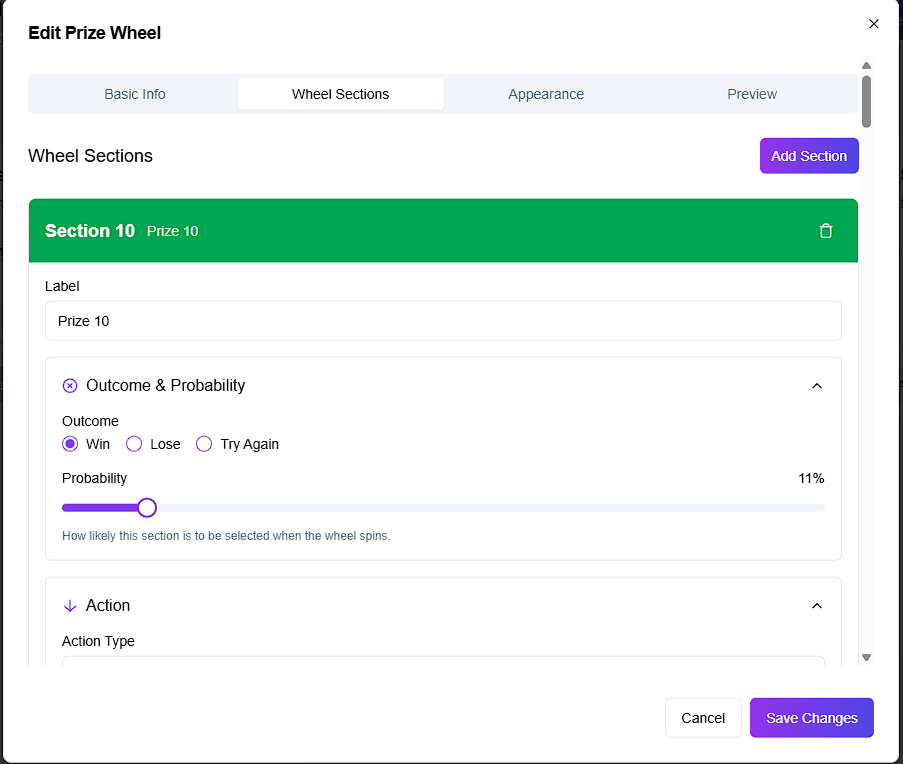Open the Appearance tab
The width and height of the screenshot is (903, 764).
pyautogui.click(x=546, y=94)
